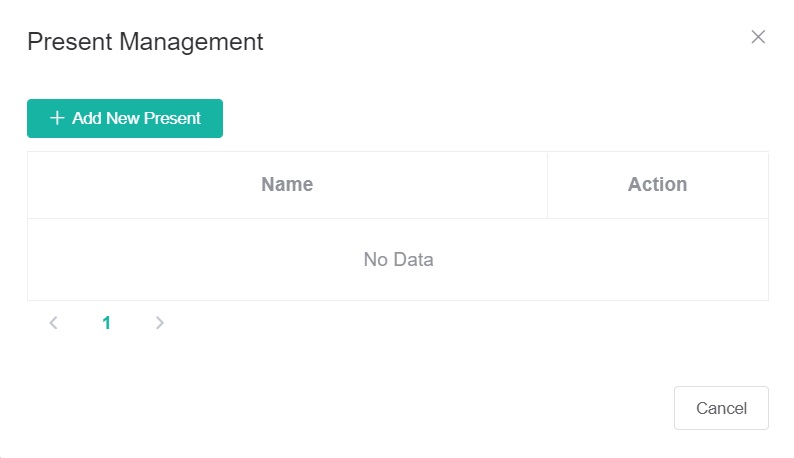Click the Name column header
Image resolution: width=794 pixels, height=458 pixels.
(287, 185)
